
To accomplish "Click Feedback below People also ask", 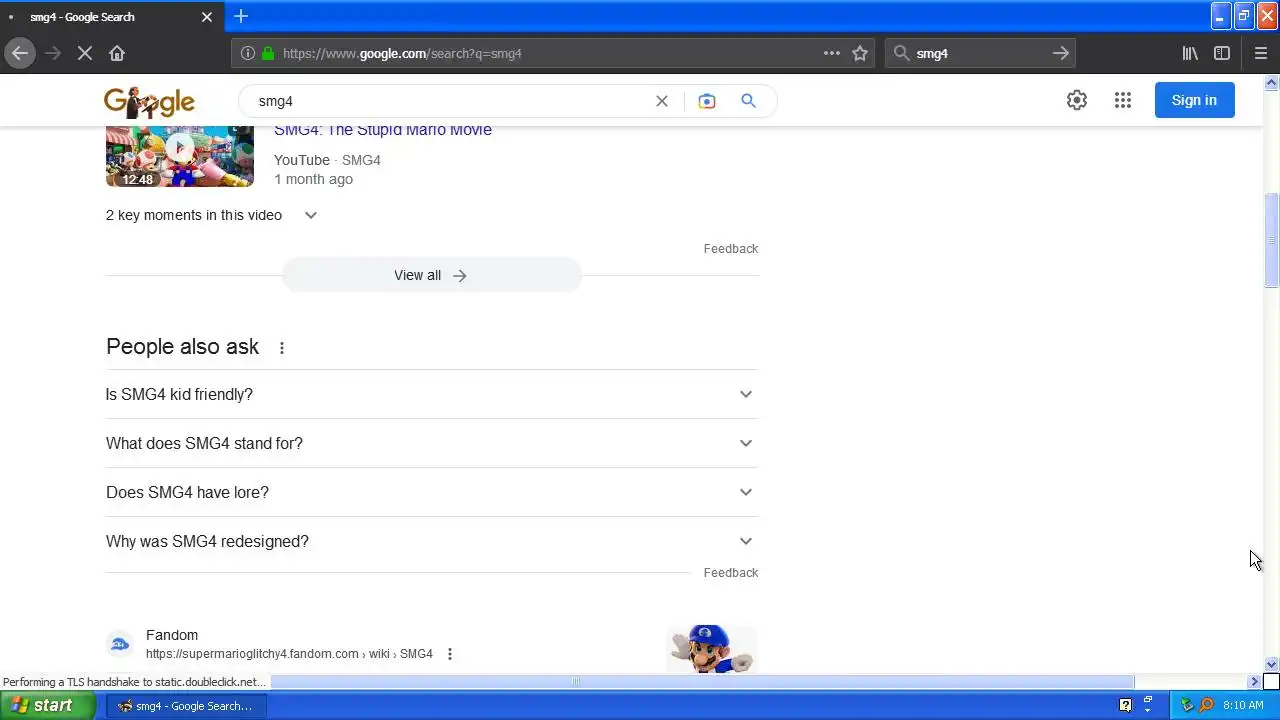I will tap(731, 573).
